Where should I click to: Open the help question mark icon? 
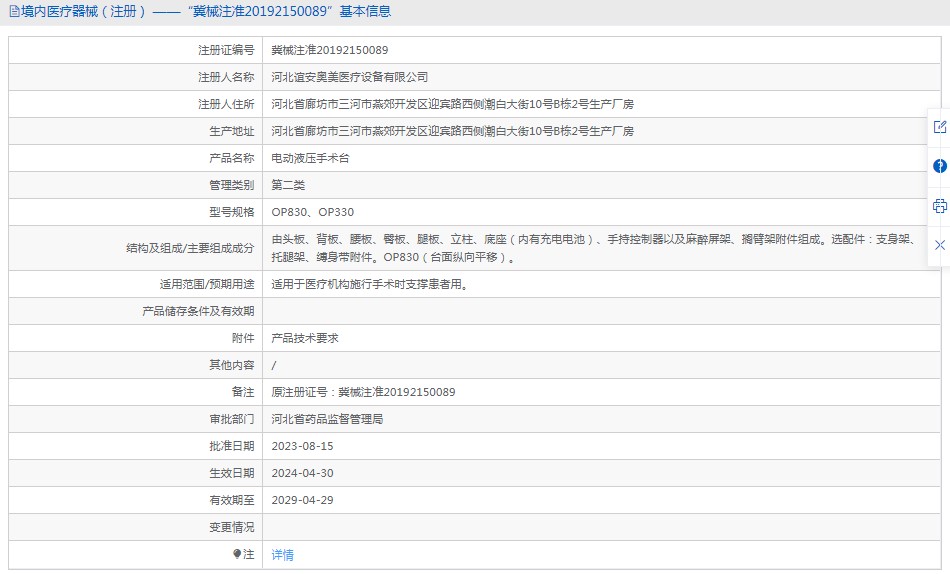point(940,166)
